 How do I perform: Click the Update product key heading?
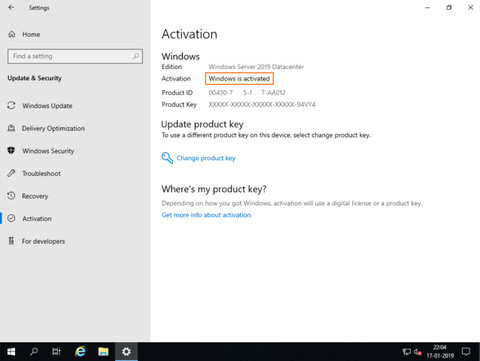[x=202, y=124]
